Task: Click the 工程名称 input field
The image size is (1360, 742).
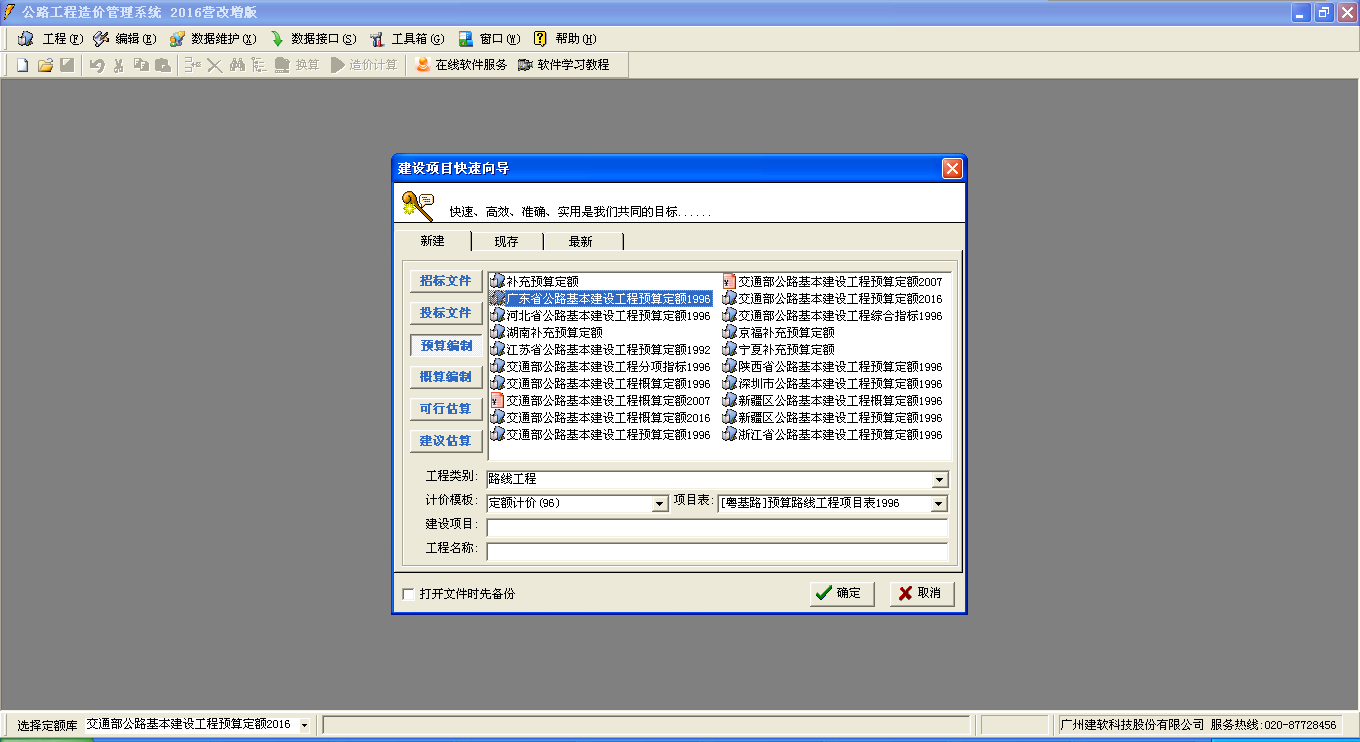Action: click(717, 550)
